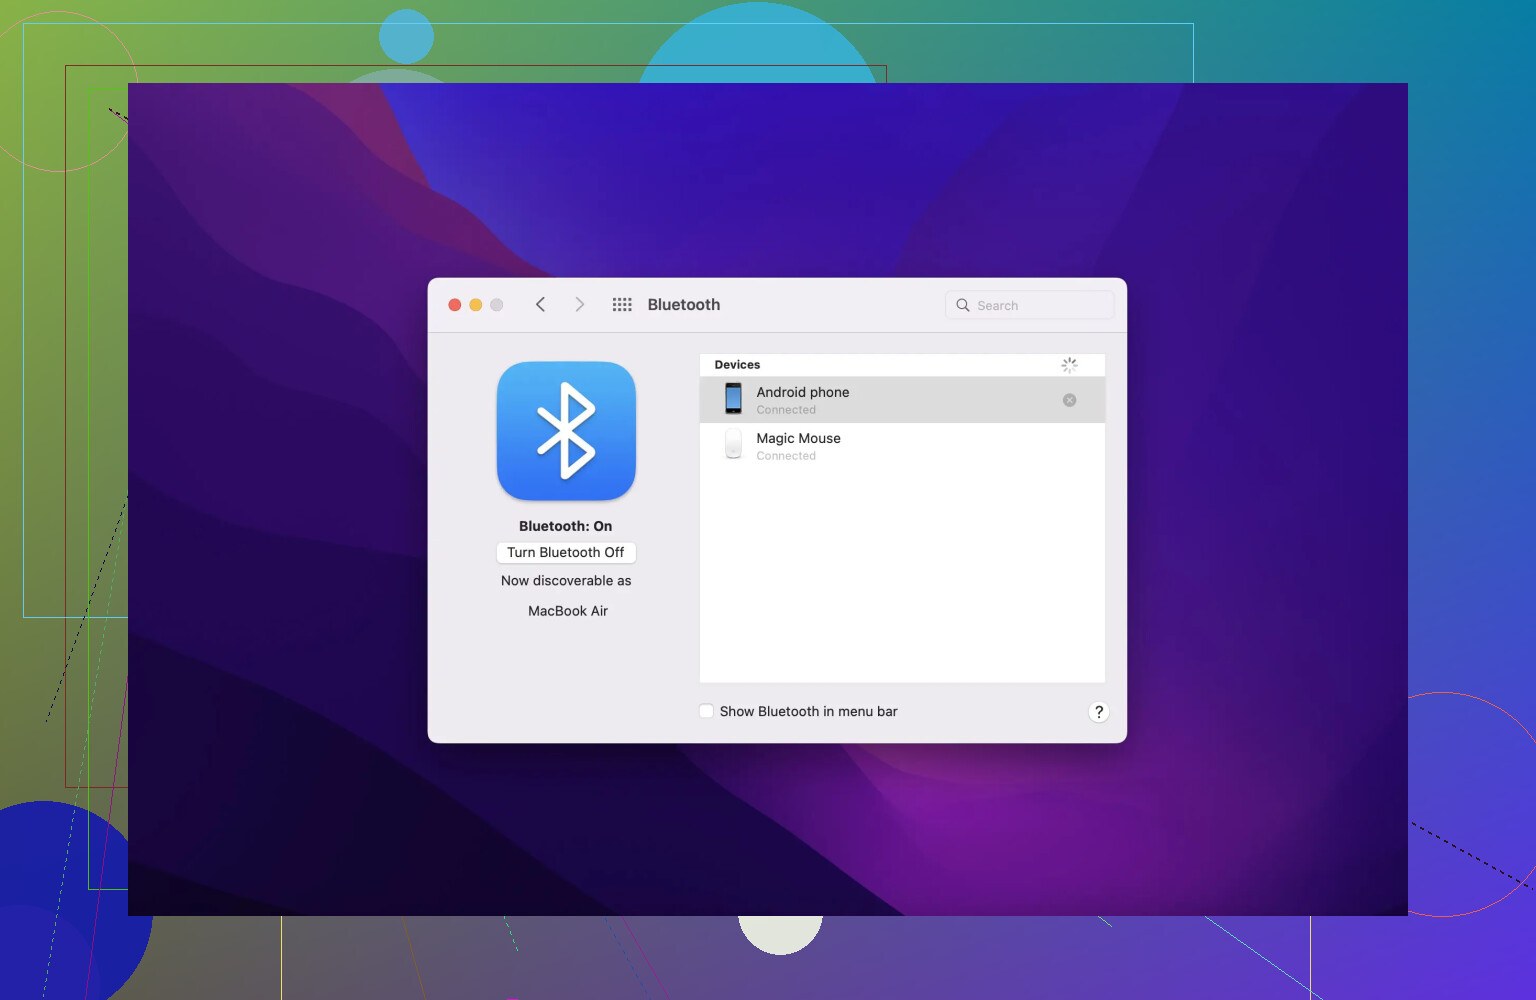The width and height of the screenshot is (1536, 1000).
Task: Minimize window with the yellow button
Action: (476, 305)
